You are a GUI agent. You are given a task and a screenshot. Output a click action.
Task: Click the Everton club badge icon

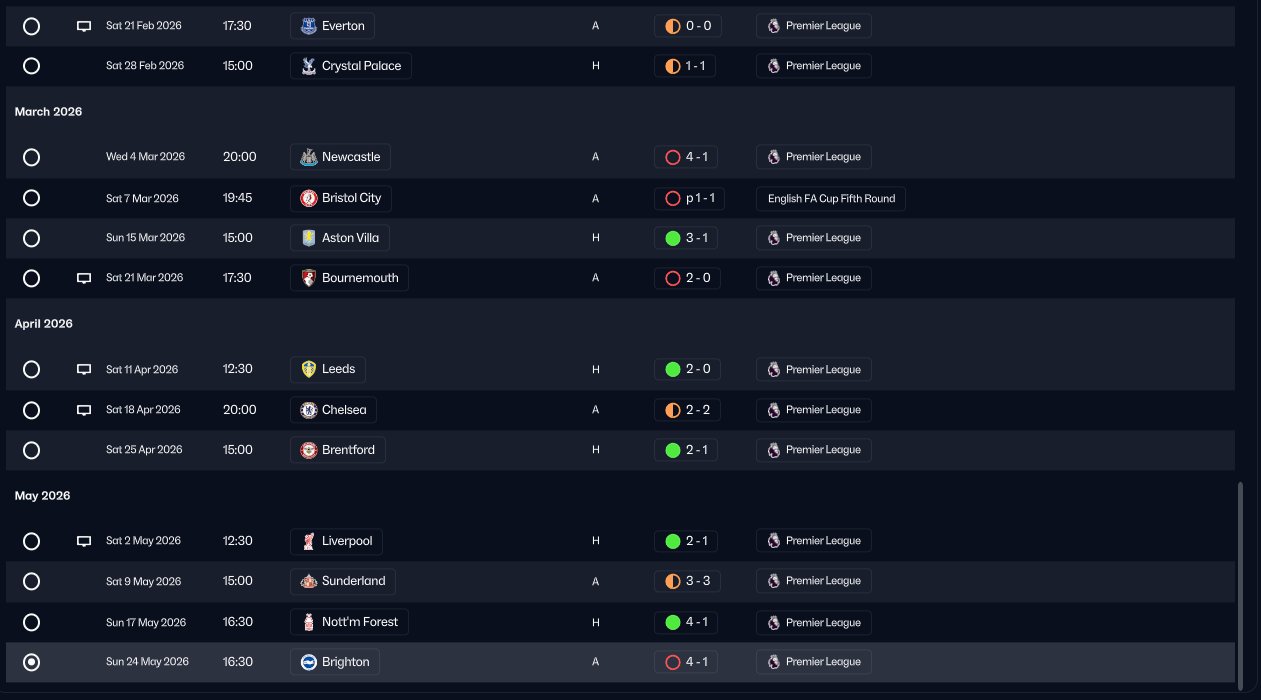pyautogui.click(x=309, y=26)
